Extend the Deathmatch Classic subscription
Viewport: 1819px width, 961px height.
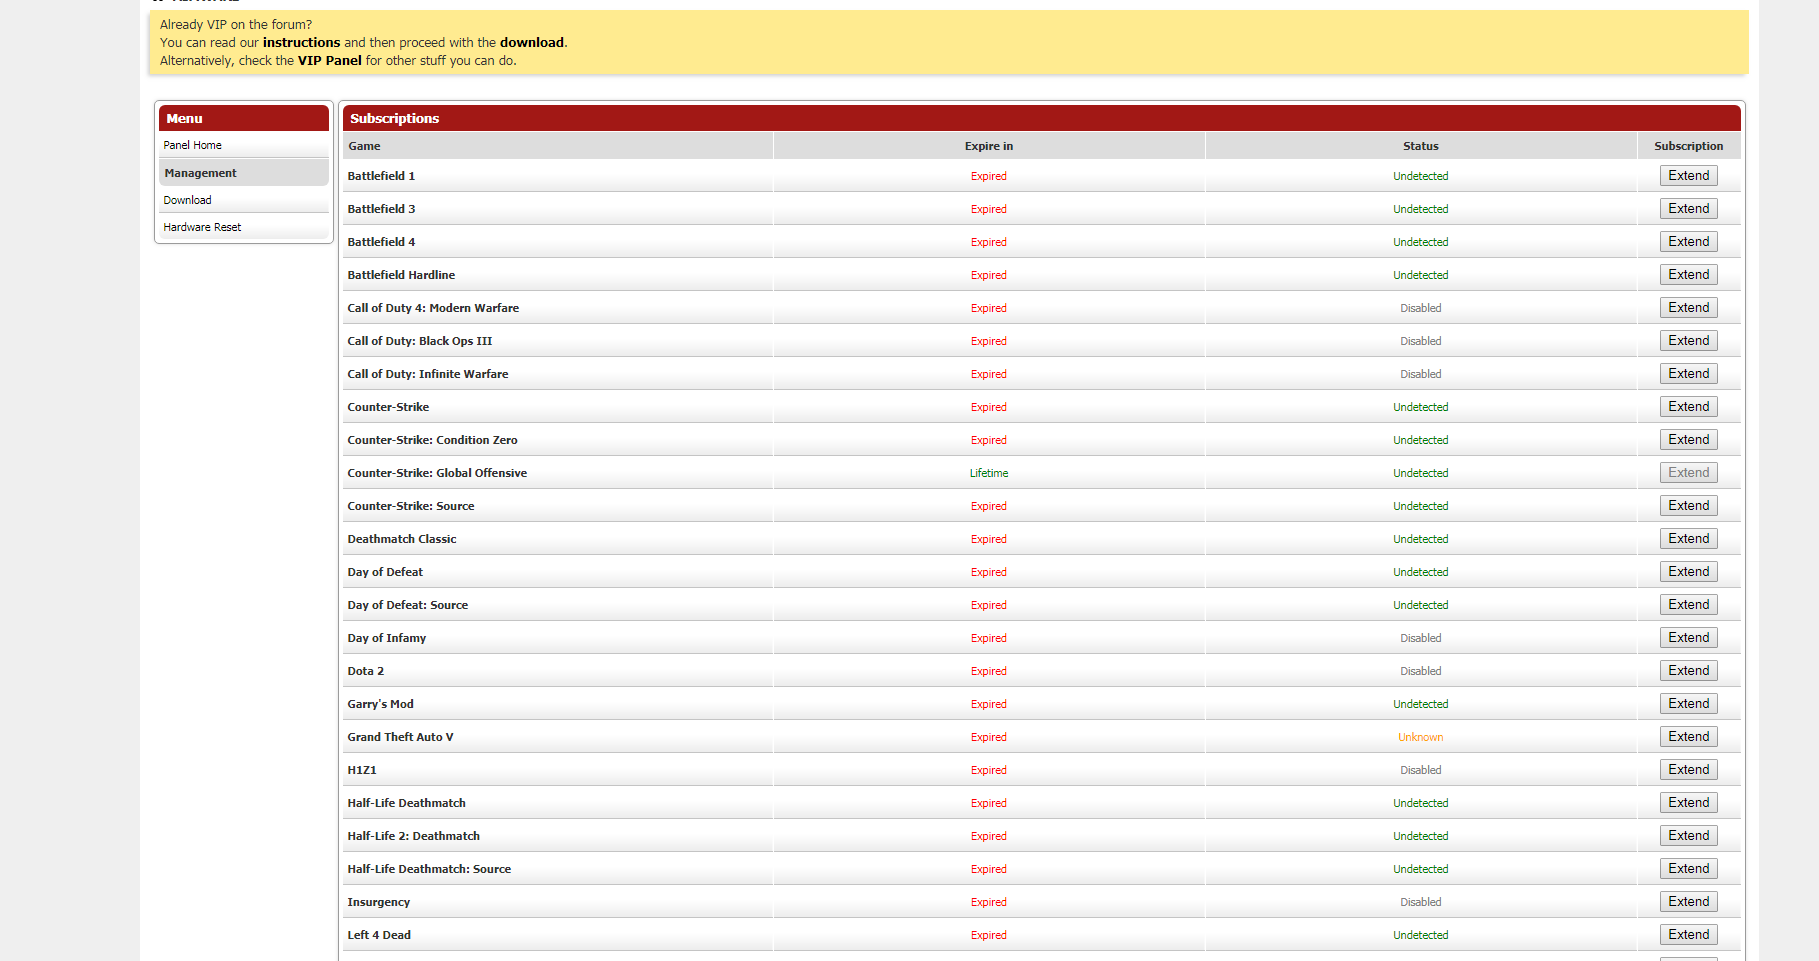coord(1689,539)
